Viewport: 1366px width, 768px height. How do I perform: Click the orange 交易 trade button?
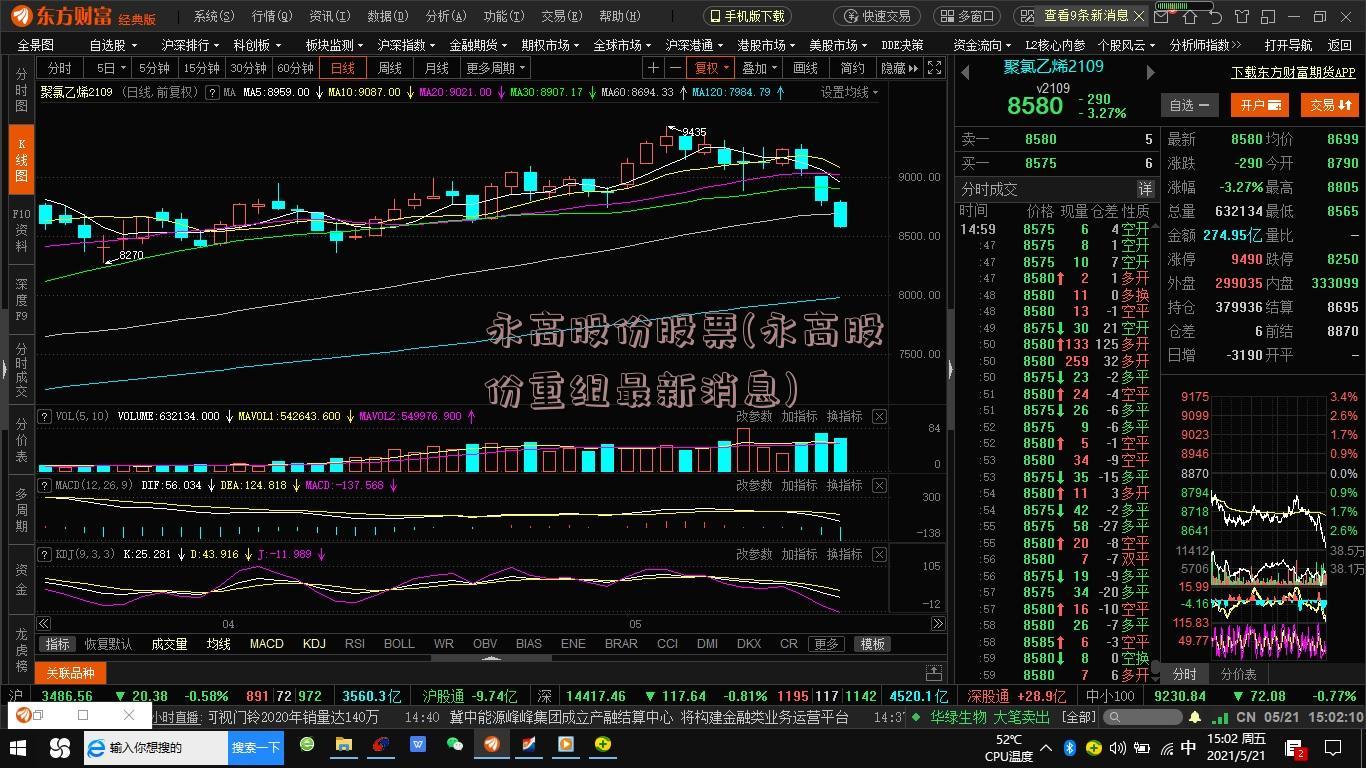(1329, 105)
